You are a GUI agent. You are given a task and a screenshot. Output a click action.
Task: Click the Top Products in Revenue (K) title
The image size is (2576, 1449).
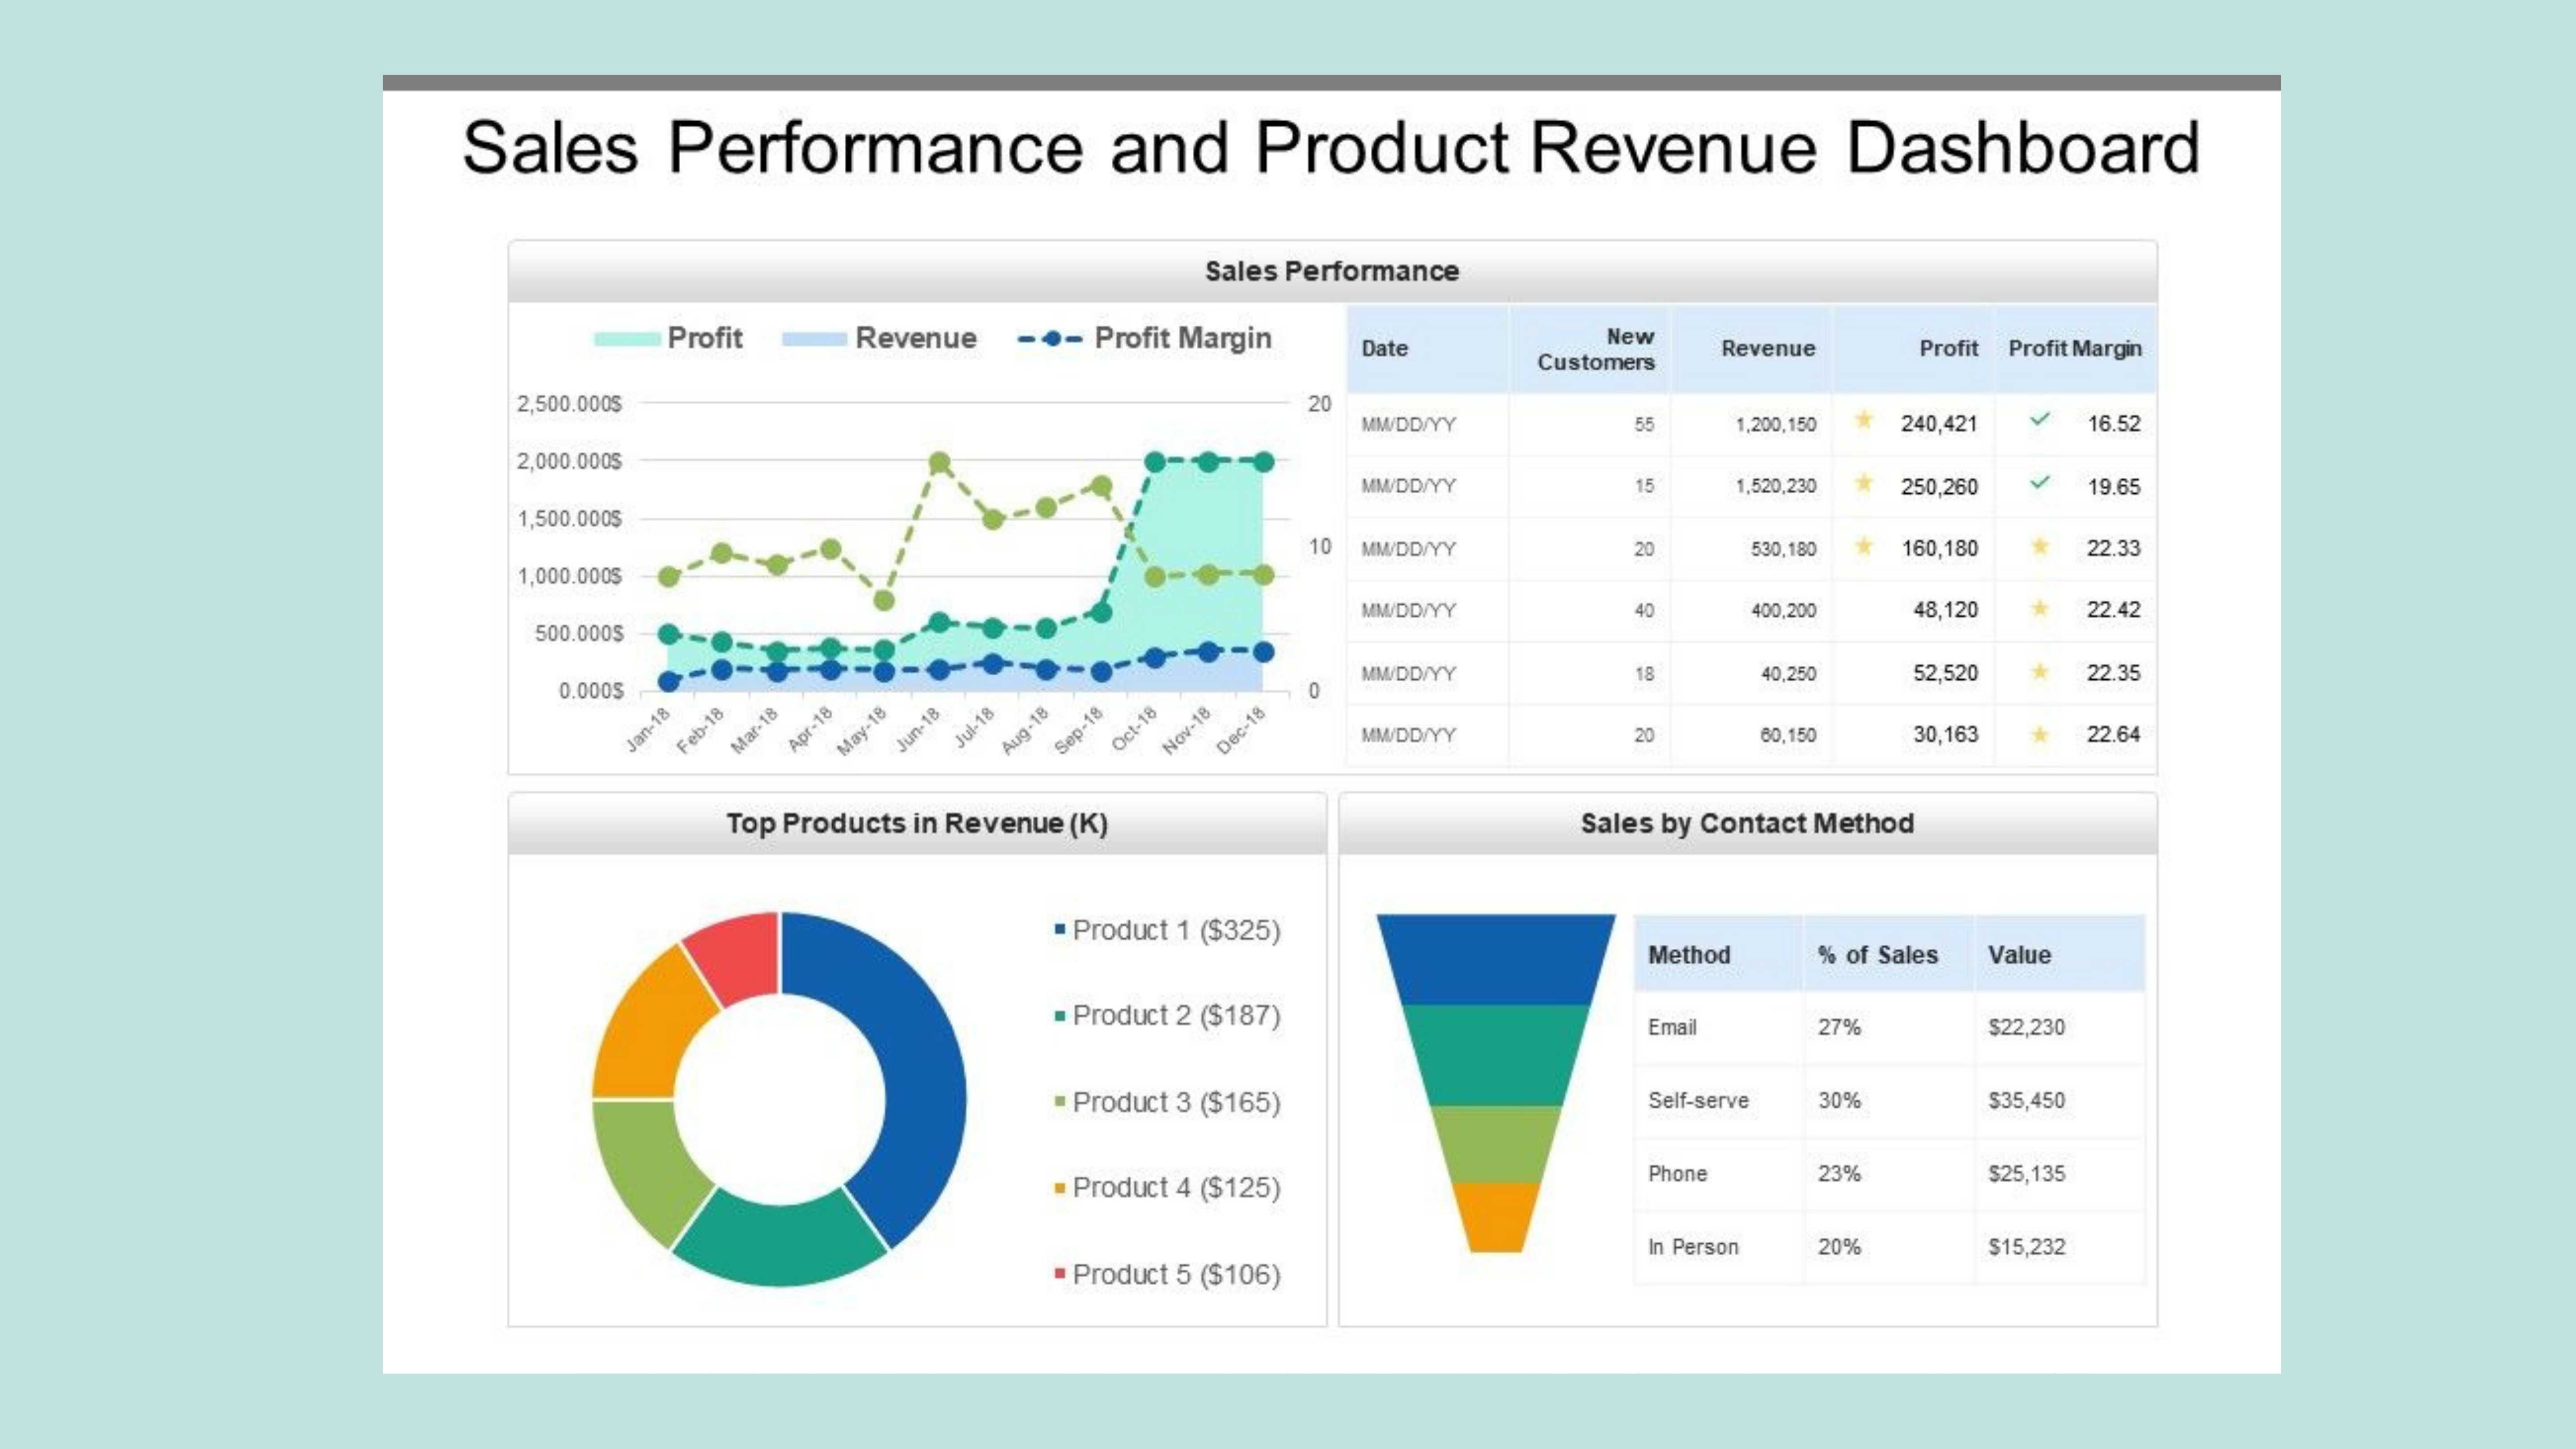pyautogui.click(x=917, y=823)
